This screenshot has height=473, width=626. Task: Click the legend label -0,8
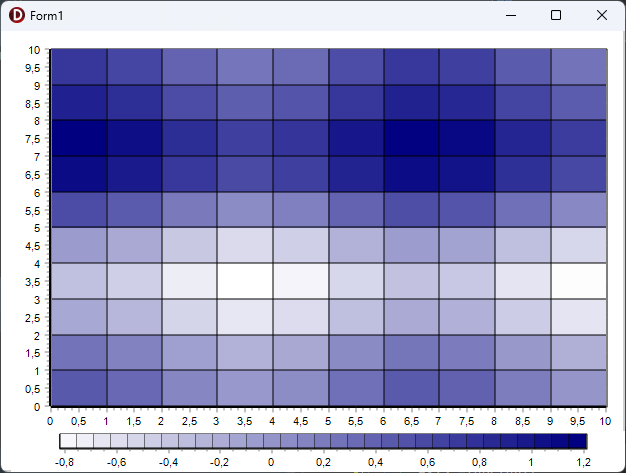[x=64, y=462]
